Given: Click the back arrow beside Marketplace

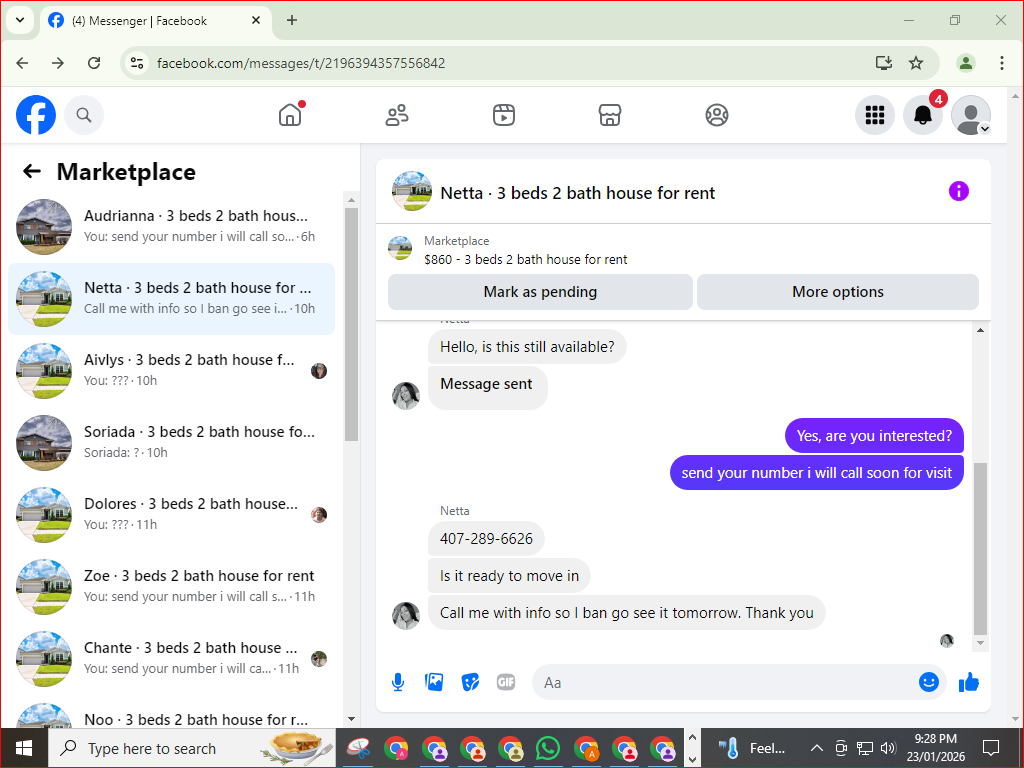Looking at the screenshot, I should click(x=31, y=171).
